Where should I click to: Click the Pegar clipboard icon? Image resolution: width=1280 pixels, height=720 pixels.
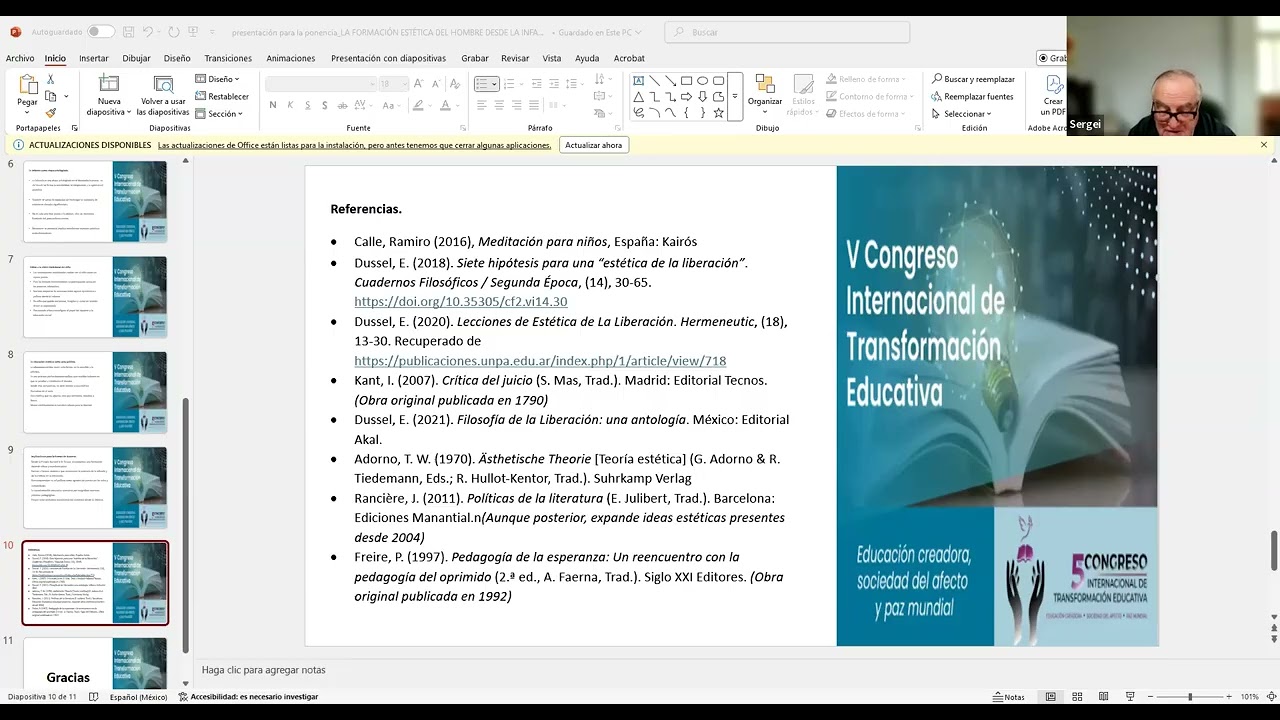[27, 85]
